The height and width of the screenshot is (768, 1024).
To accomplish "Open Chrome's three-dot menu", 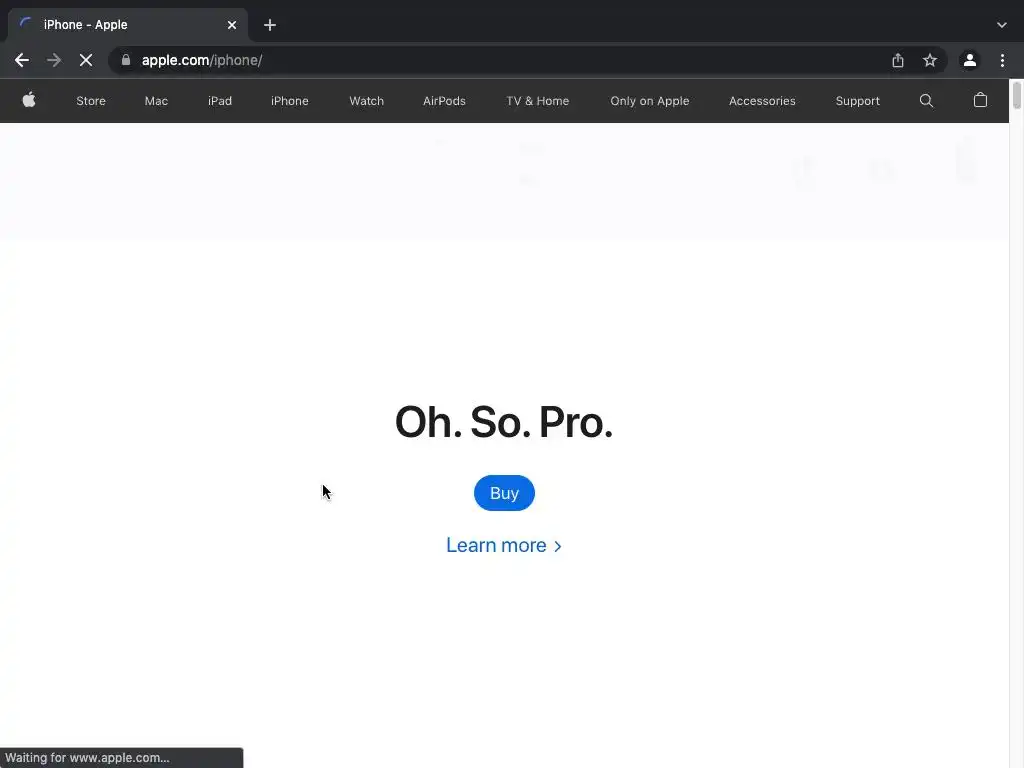I will coord(1002,60).
